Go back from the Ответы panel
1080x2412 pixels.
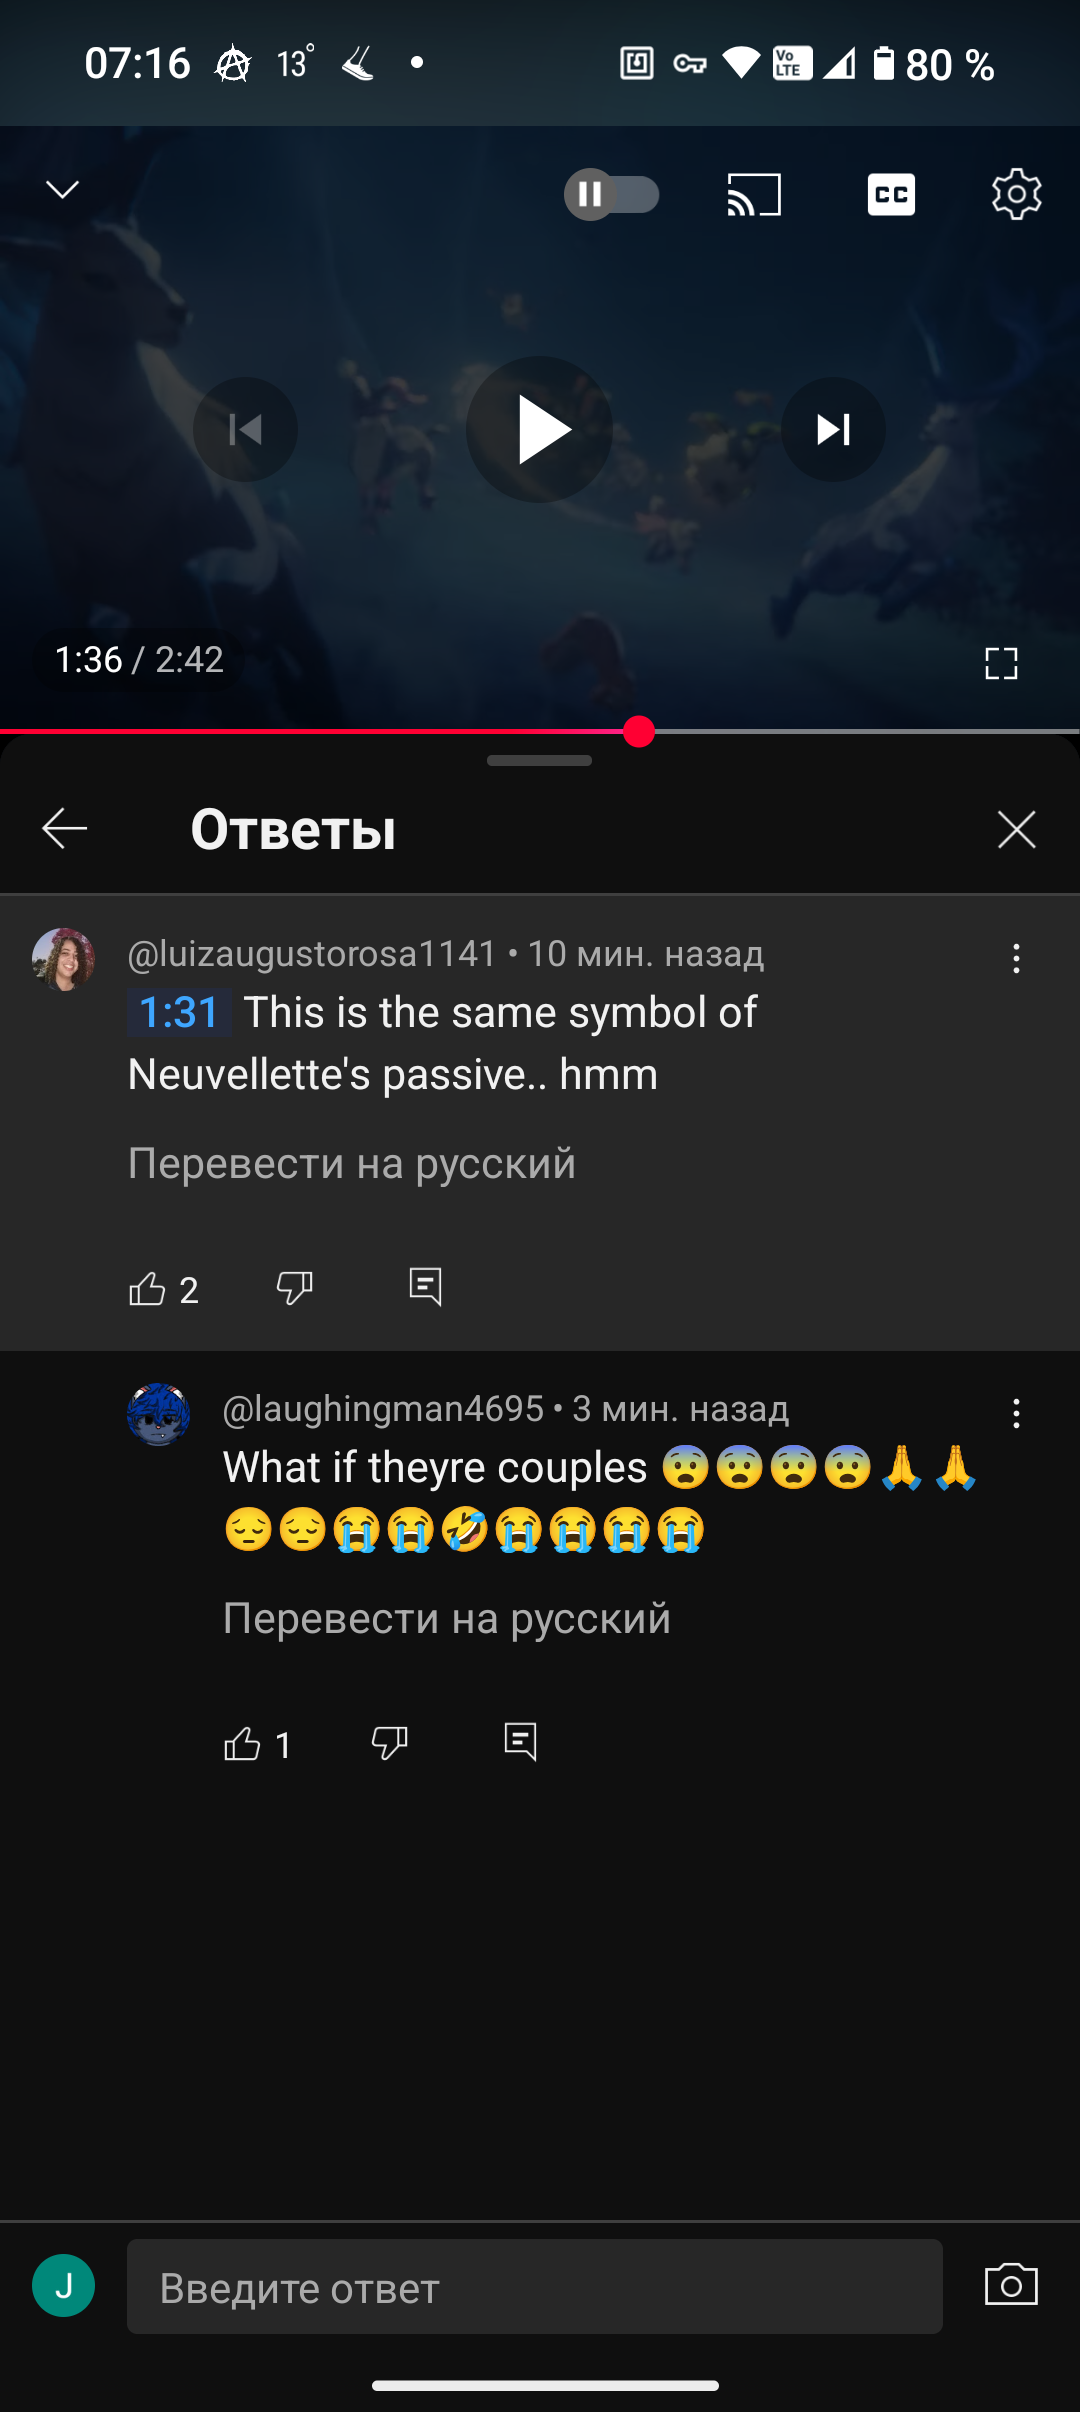(x=65, y=829)
